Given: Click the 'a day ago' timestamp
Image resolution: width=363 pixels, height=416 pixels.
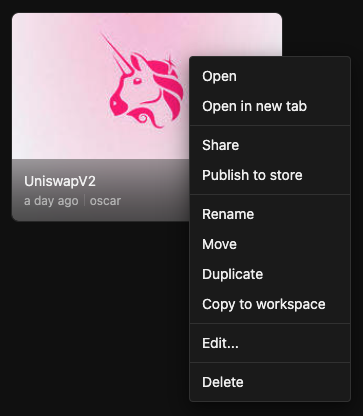Looking at the screenshot, I should (51, 201).
